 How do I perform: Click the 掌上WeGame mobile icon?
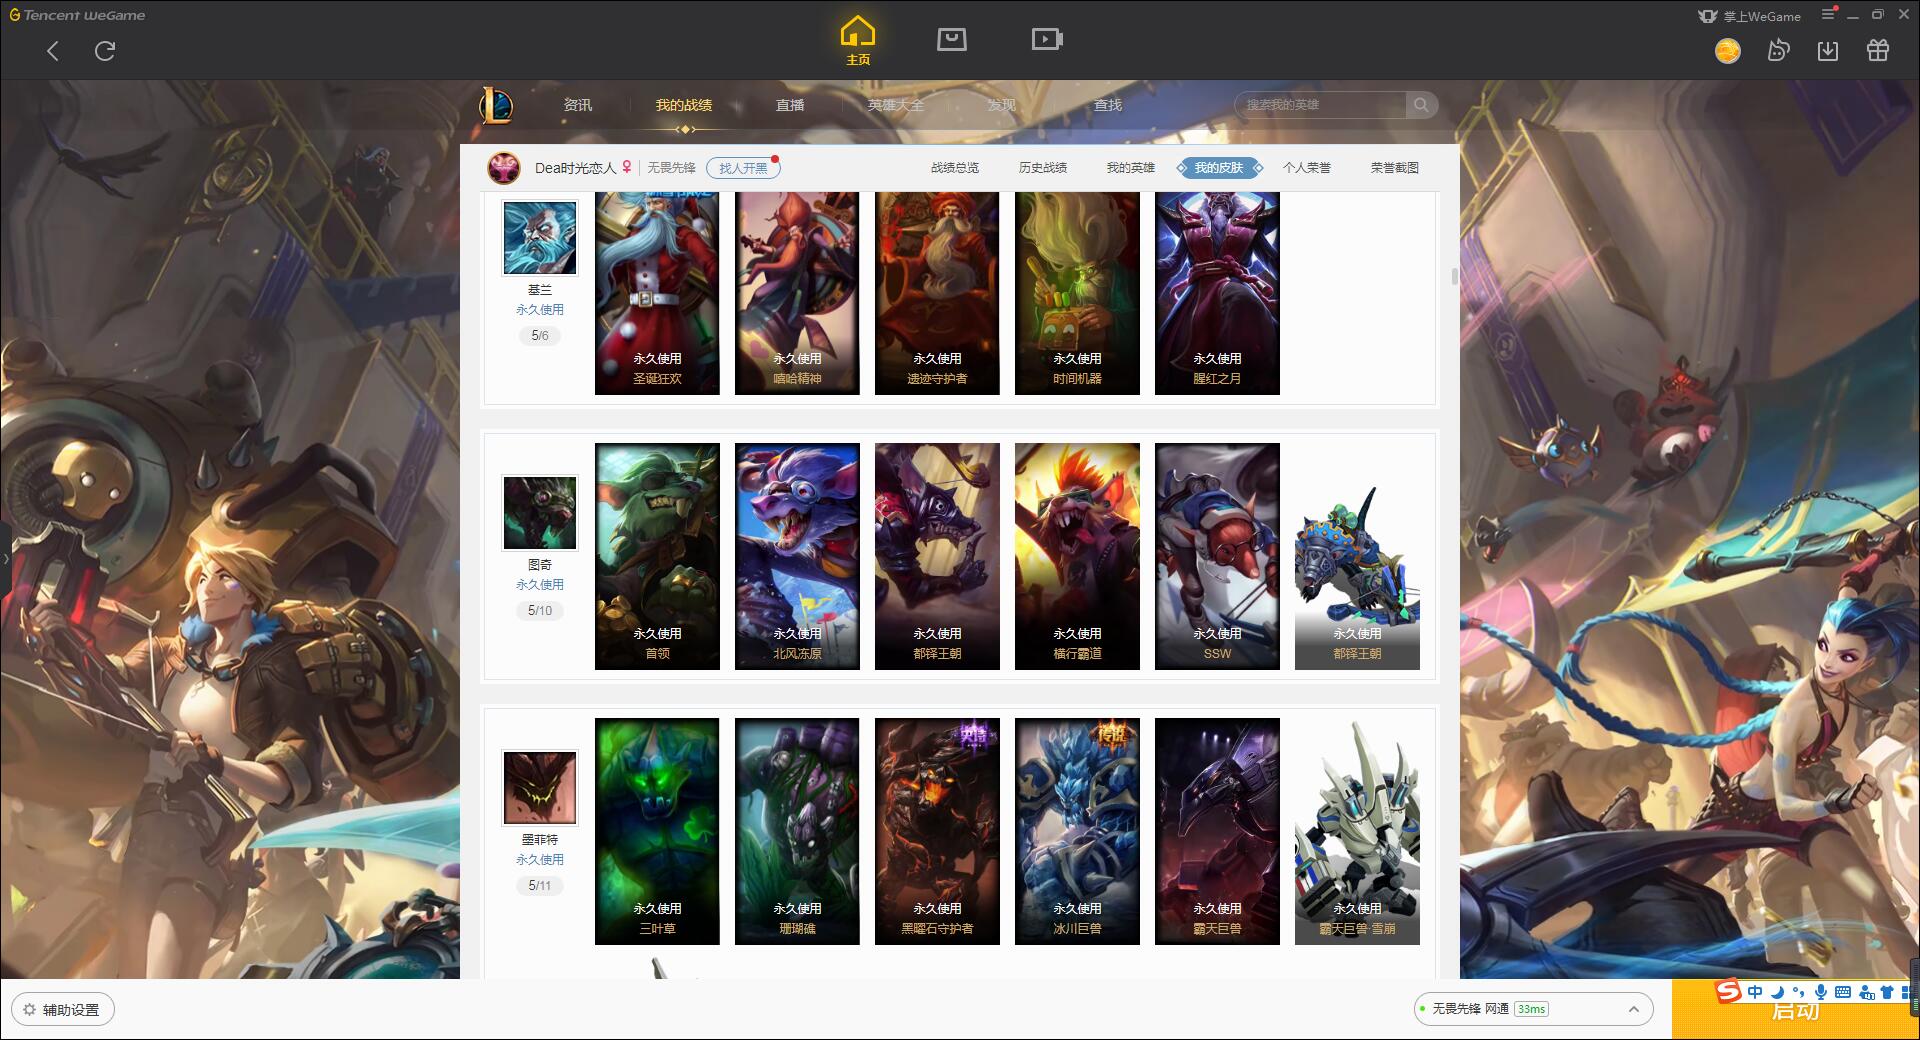click(1708, 16)
